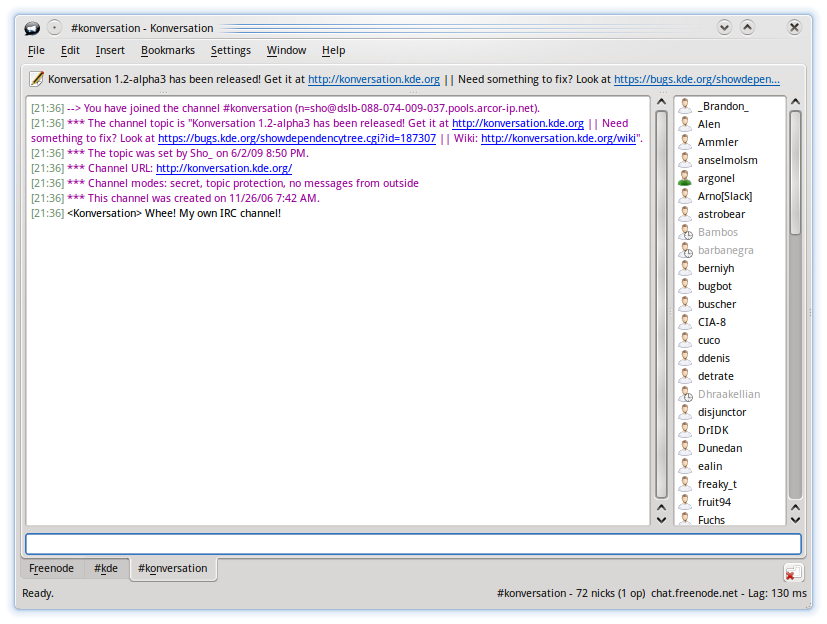Open the Settings menu
Viewport: 827px width, 624px height.
tap(230, 50)
